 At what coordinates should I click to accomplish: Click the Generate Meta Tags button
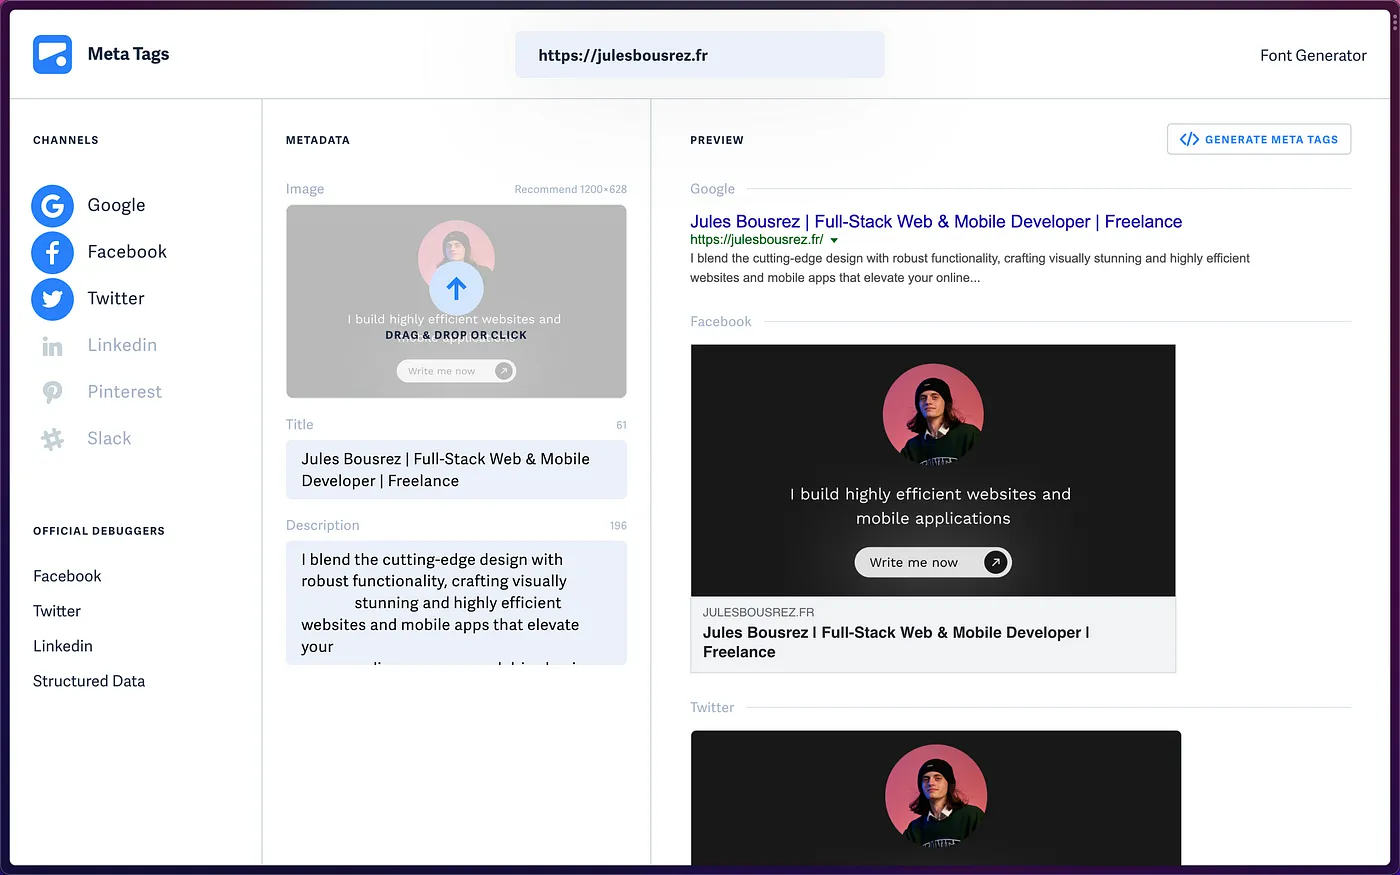coord(1259,139)
